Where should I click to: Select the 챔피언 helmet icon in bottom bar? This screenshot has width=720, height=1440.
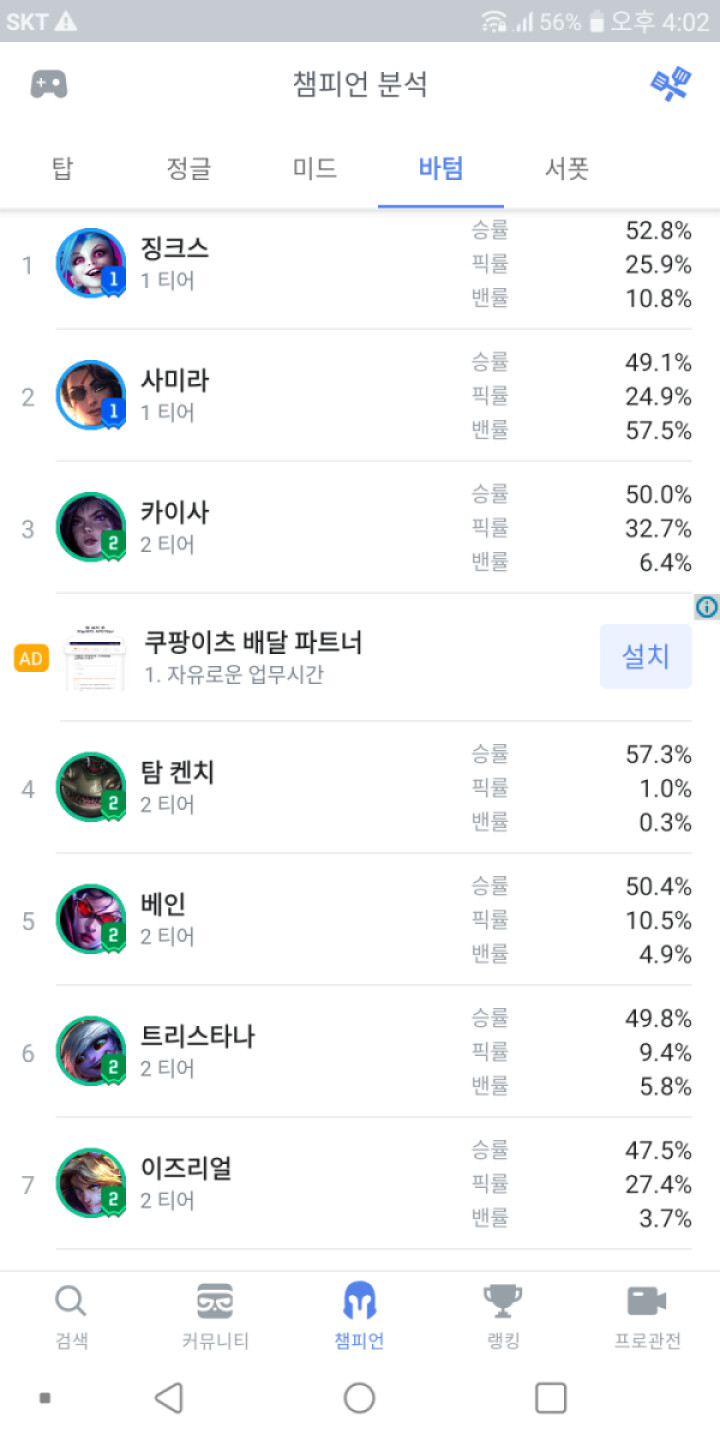point(359,1301)
